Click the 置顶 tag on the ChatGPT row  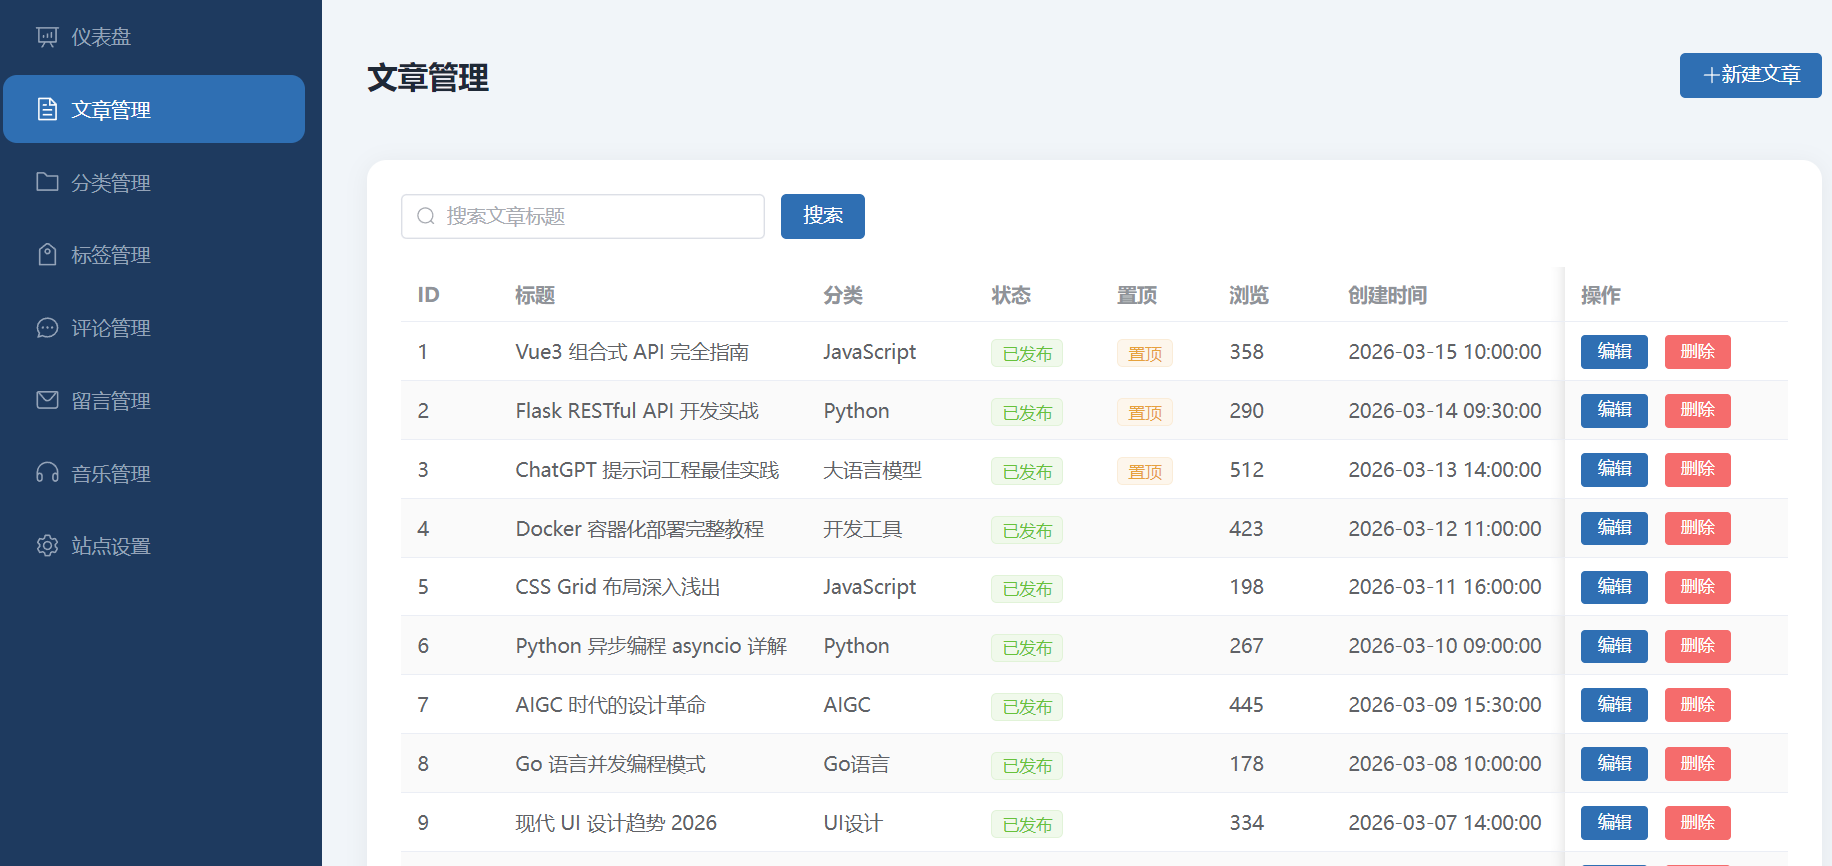(x=1145, y=471)
